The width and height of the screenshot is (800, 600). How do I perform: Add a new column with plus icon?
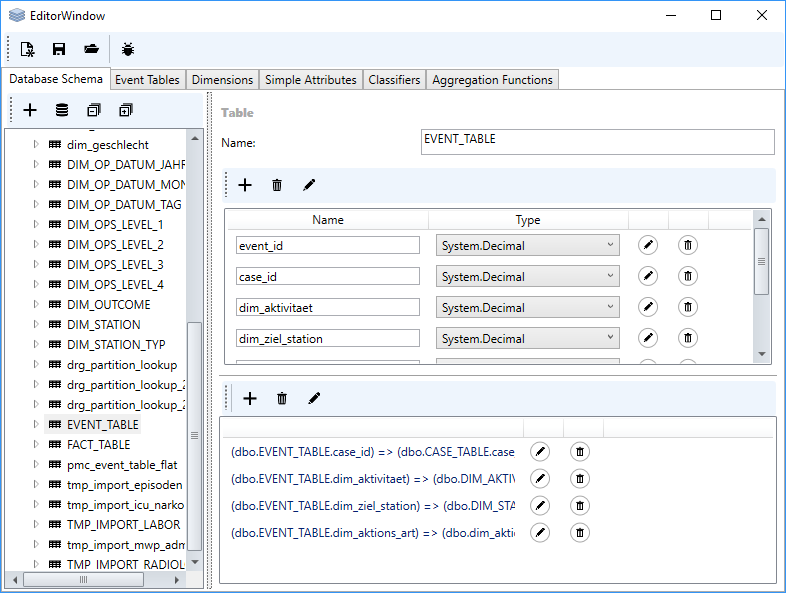pos(245,185)
